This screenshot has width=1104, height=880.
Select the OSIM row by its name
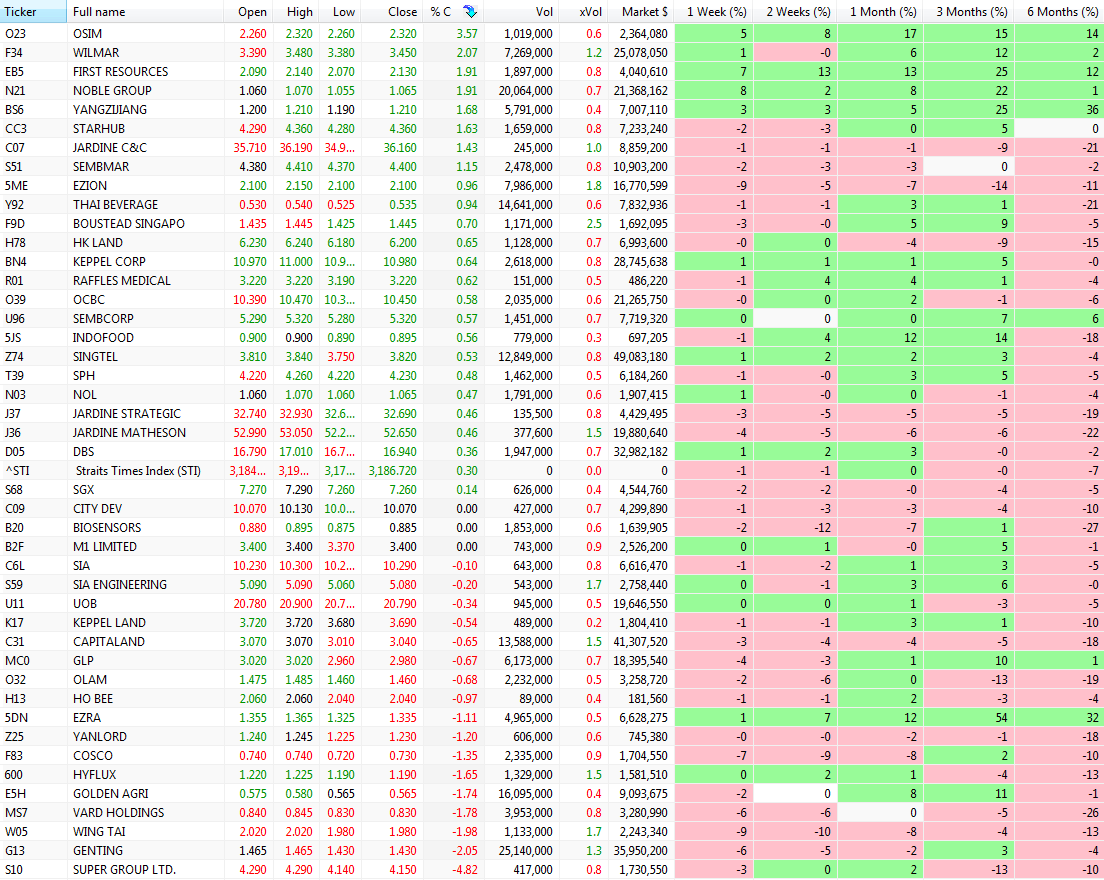[88, 33]
